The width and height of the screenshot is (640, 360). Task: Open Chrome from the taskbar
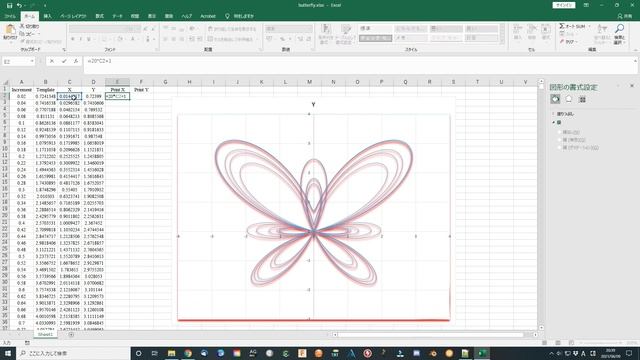point(188,353)
